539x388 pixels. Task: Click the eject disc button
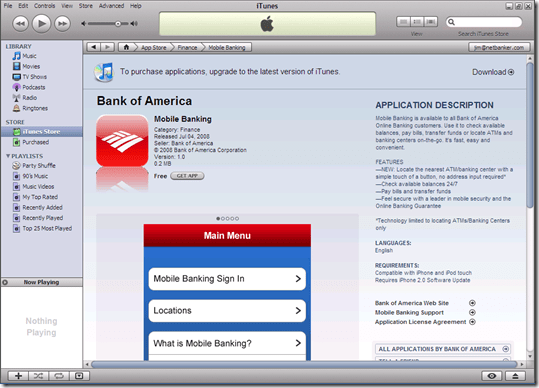coord(515,376)
